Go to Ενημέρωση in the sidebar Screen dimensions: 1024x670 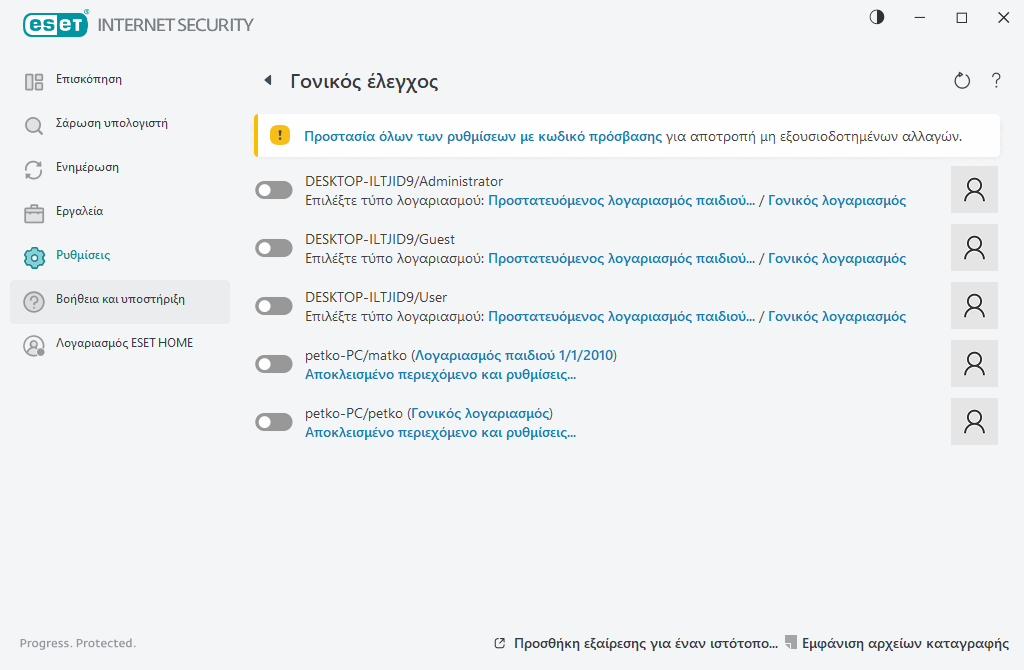(86, 168)
